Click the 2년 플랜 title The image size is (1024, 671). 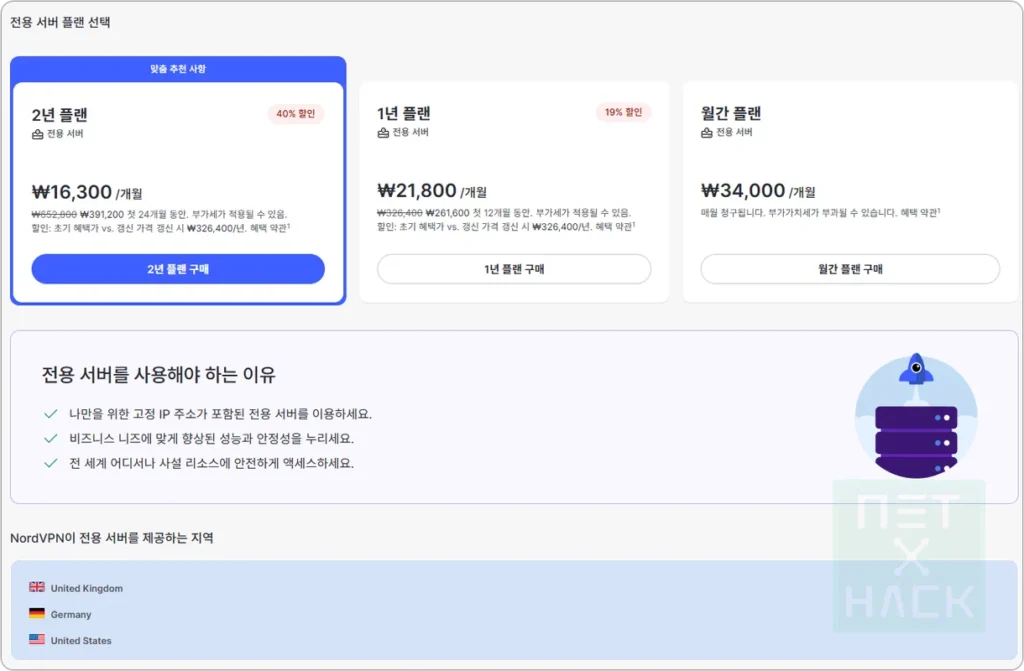59,115
